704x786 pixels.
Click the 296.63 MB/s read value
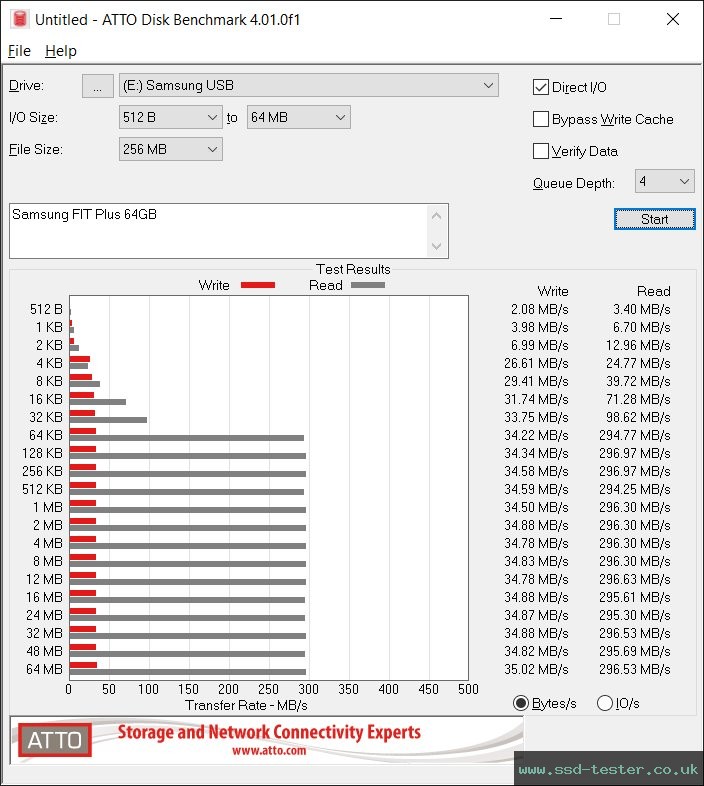tap(634, 579)
